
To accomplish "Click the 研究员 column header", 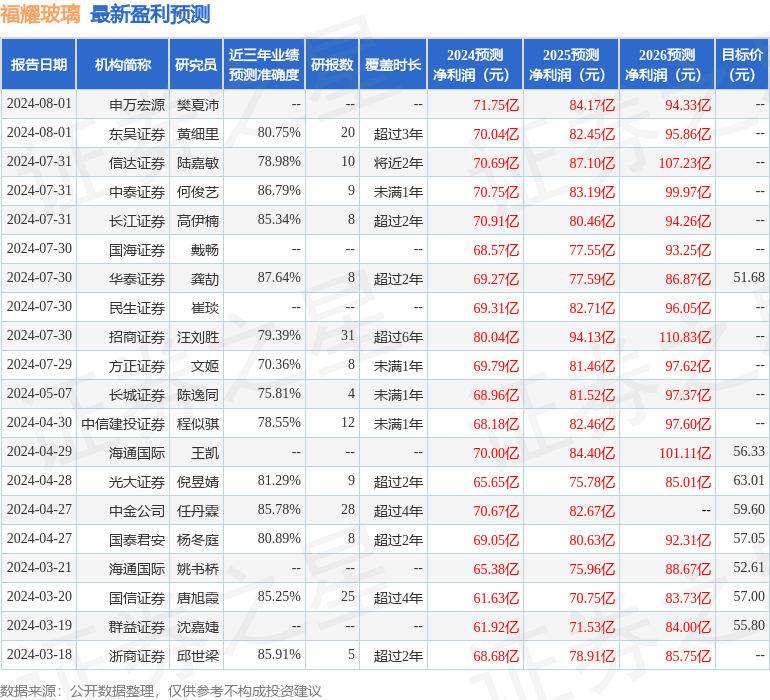I will [196, 64].
